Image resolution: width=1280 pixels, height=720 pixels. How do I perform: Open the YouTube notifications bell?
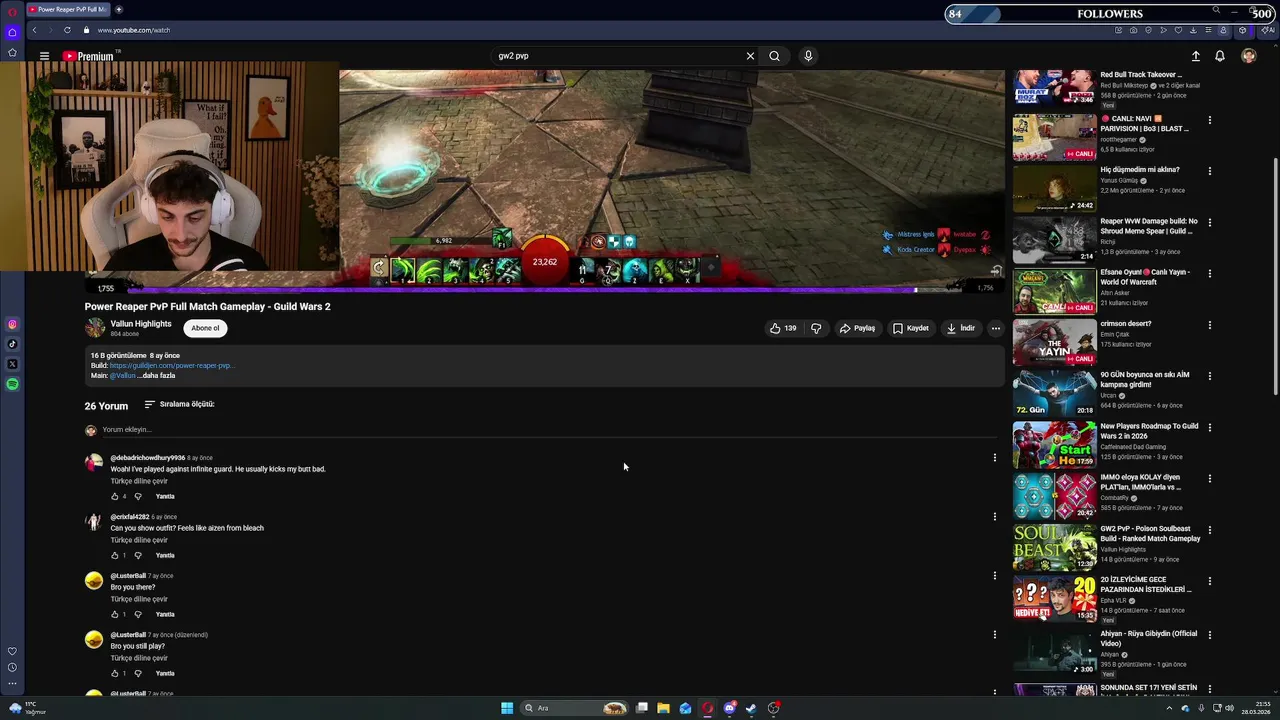tap(1220, 56)
